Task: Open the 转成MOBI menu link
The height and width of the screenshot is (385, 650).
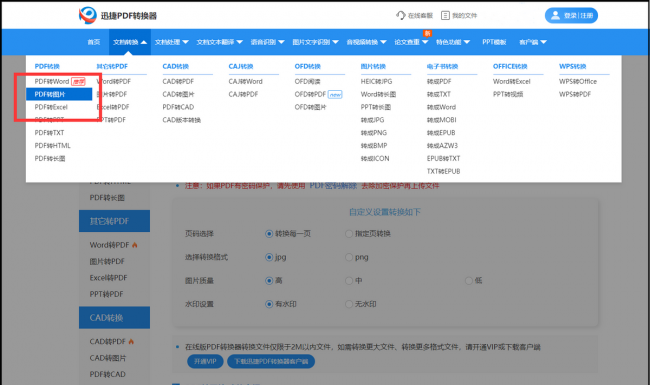Action: click(441, 120)
